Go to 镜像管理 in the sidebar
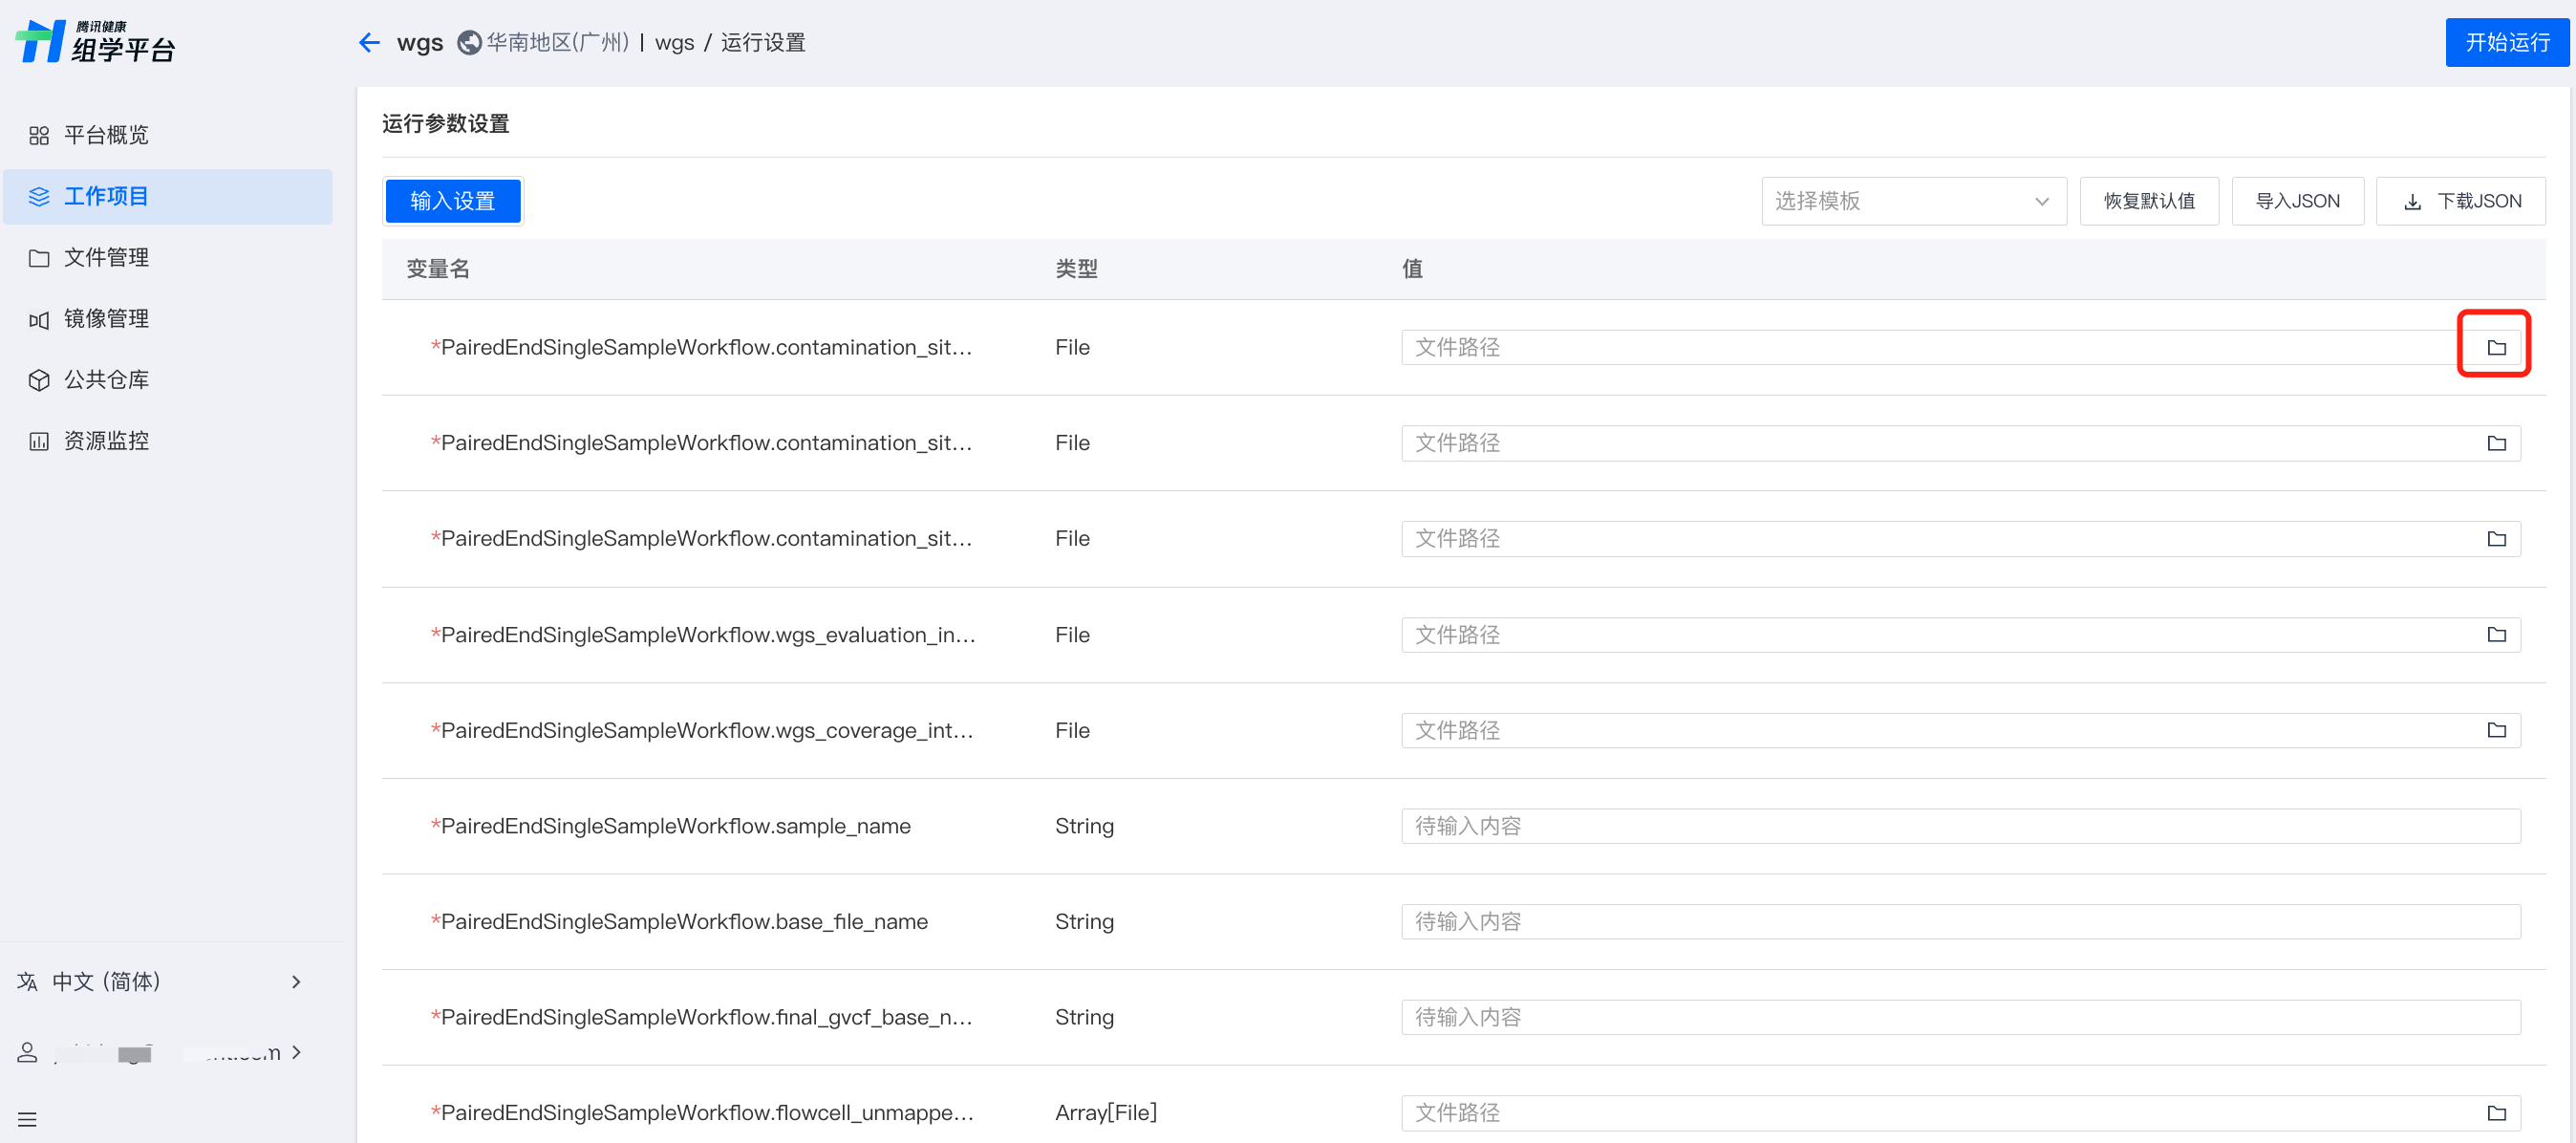Viewport: 2576px width, 1143px height. pyautogui.click(x=168, y=318)
